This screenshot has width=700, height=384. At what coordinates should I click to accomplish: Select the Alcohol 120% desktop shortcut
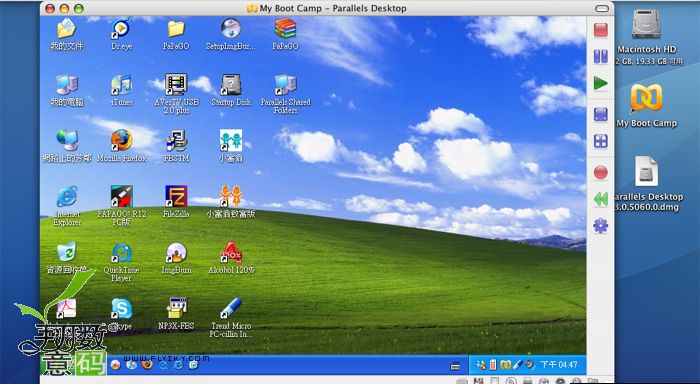pyautogui.click(x=231, y=258)
